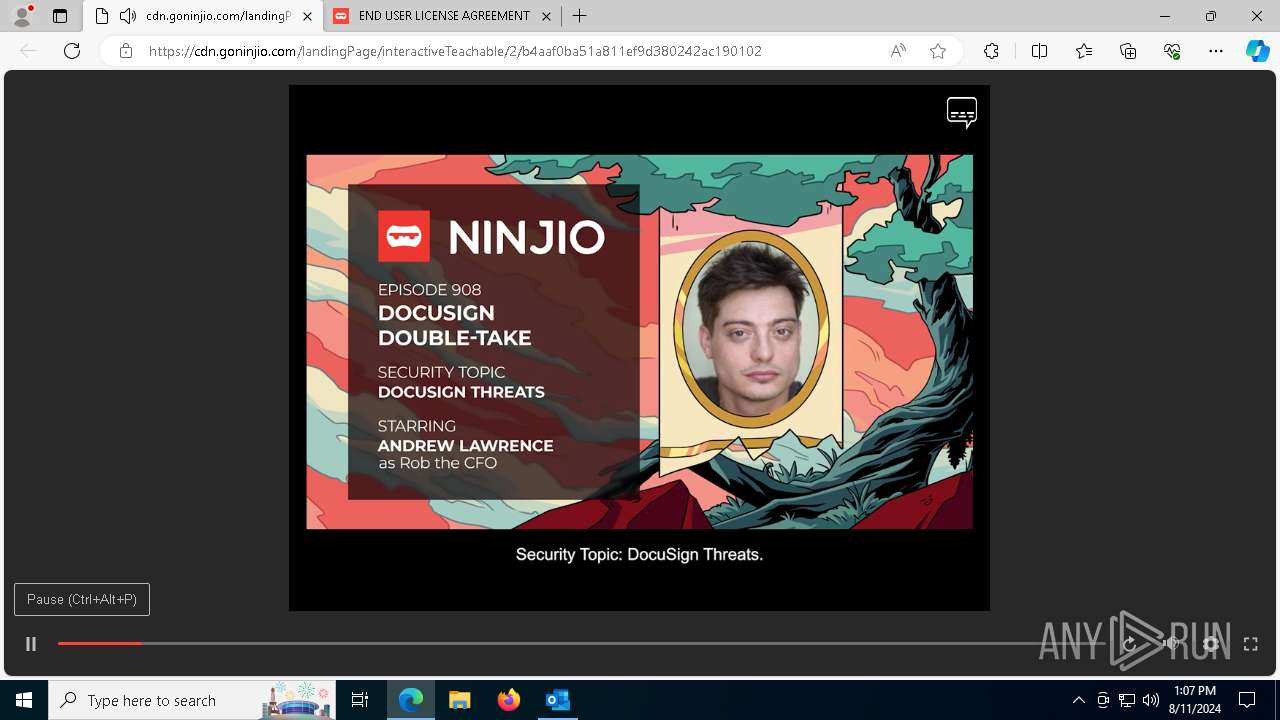1280x720 pixels.
Task: Open Microsoft Edge from taskbar
Action: (x=411, y=700)
